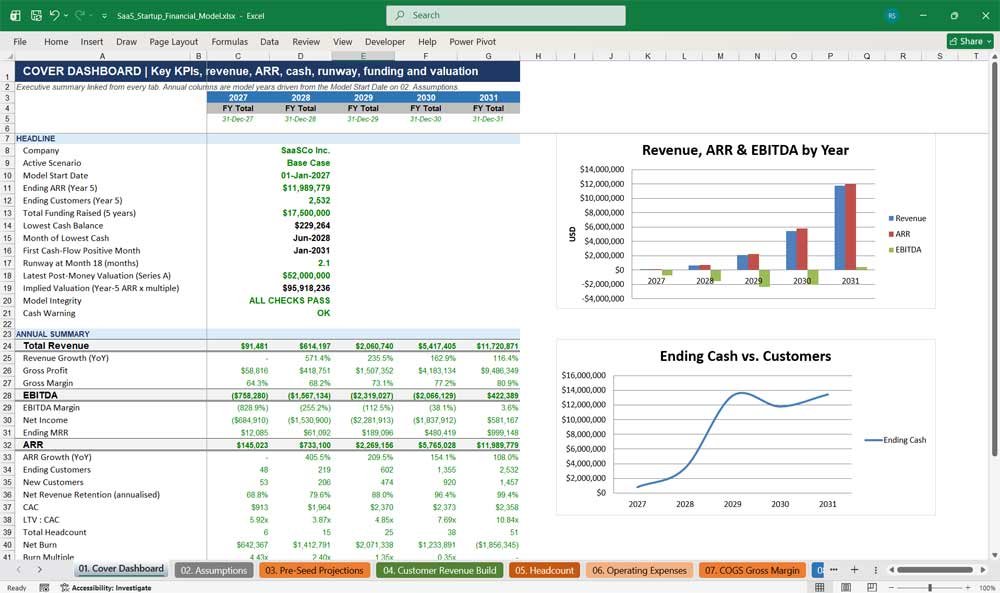Click the macro recording status bar icon

pos(44,587)
